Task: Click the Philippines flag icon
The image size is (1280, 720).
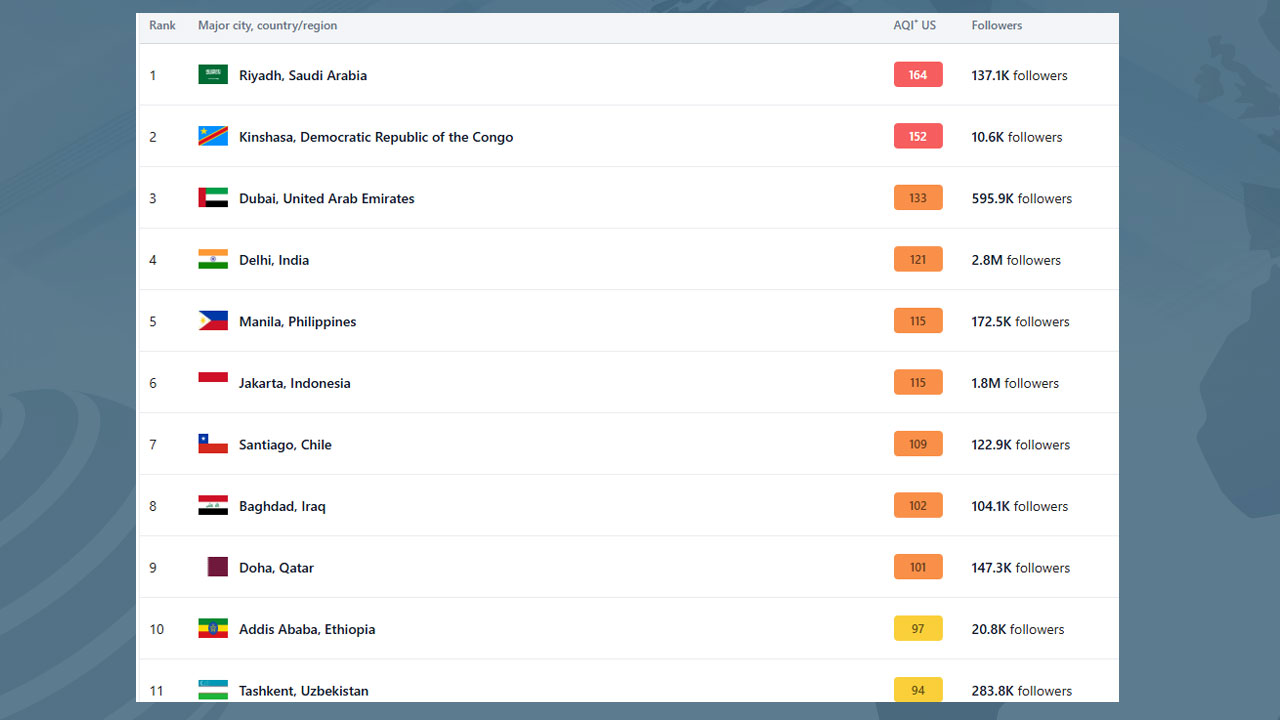Action: (x=213, y=321)
